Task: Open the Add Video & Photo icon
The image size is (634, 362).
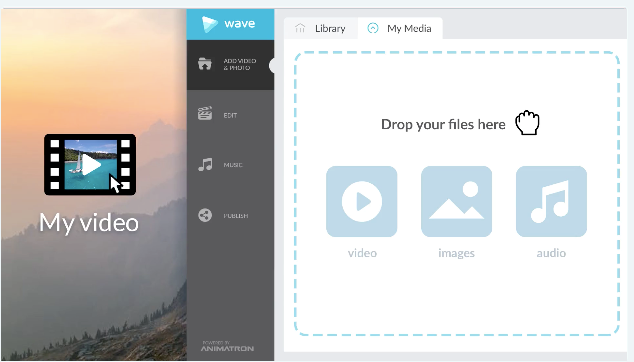Action: coord(205,64)
